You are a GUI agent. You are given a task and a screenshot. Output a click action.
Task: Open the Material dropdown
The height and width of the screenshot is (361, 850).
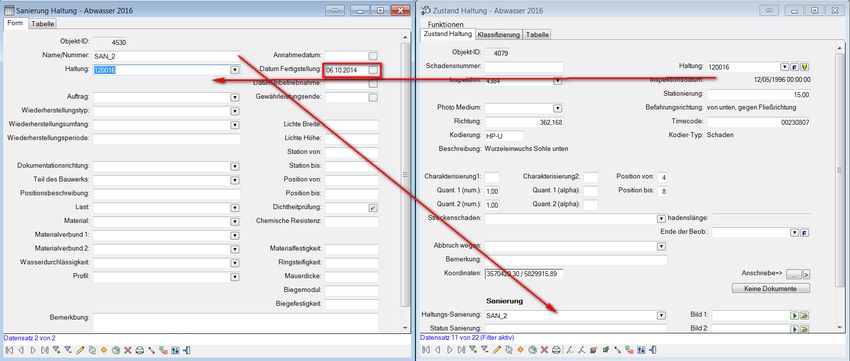235,221
